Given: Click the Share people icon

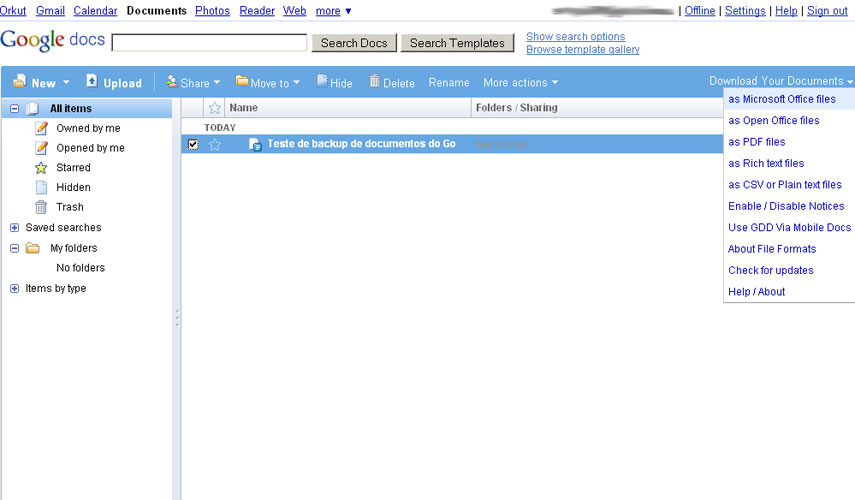Looking at the screenshot, I should coord(172,81).
